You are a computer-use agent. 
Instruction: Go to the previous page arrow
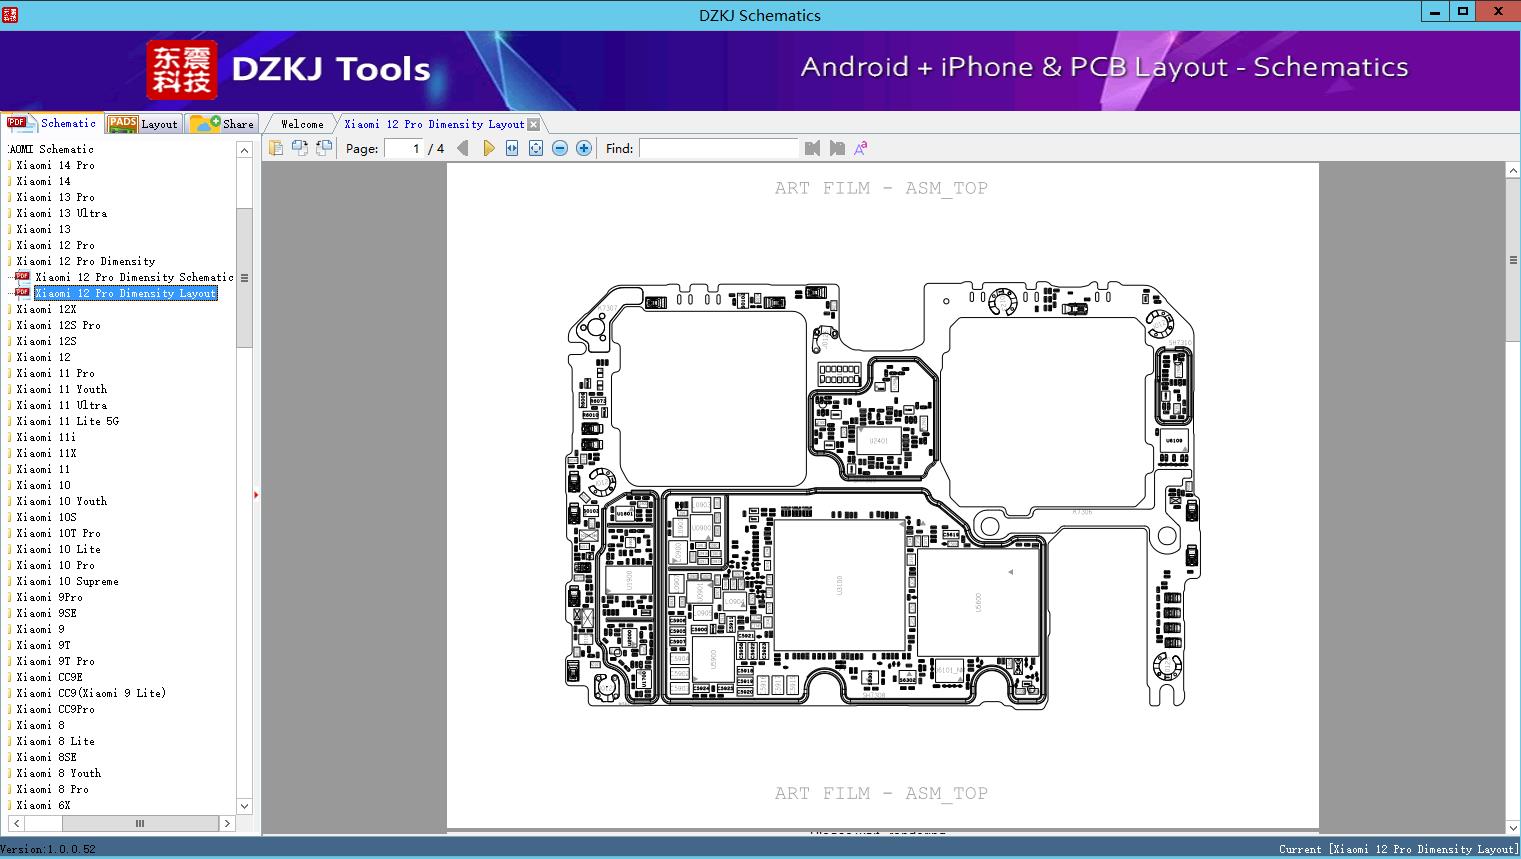(462, 148)
